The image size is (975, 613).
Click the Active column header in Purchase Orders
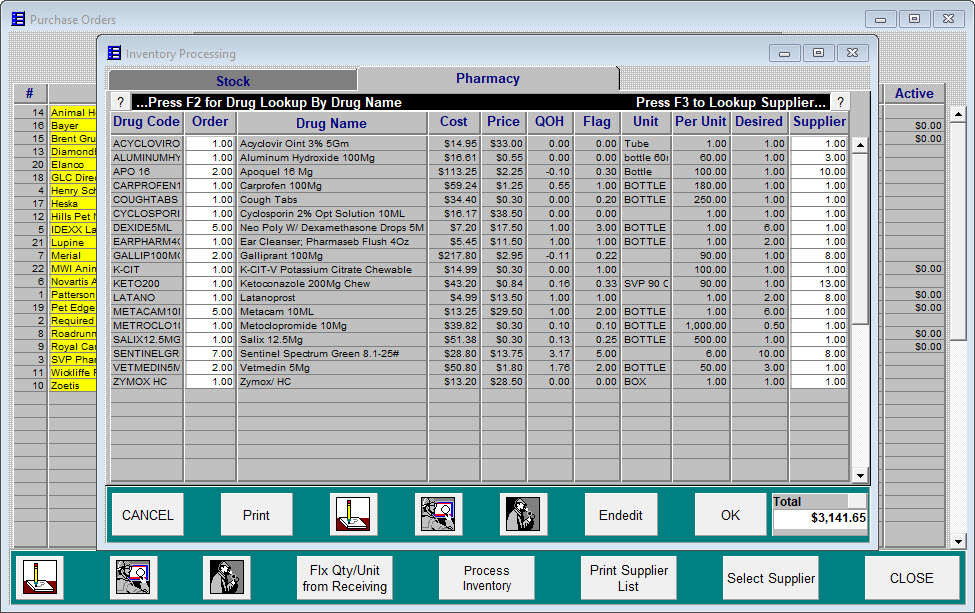(914, 93)
